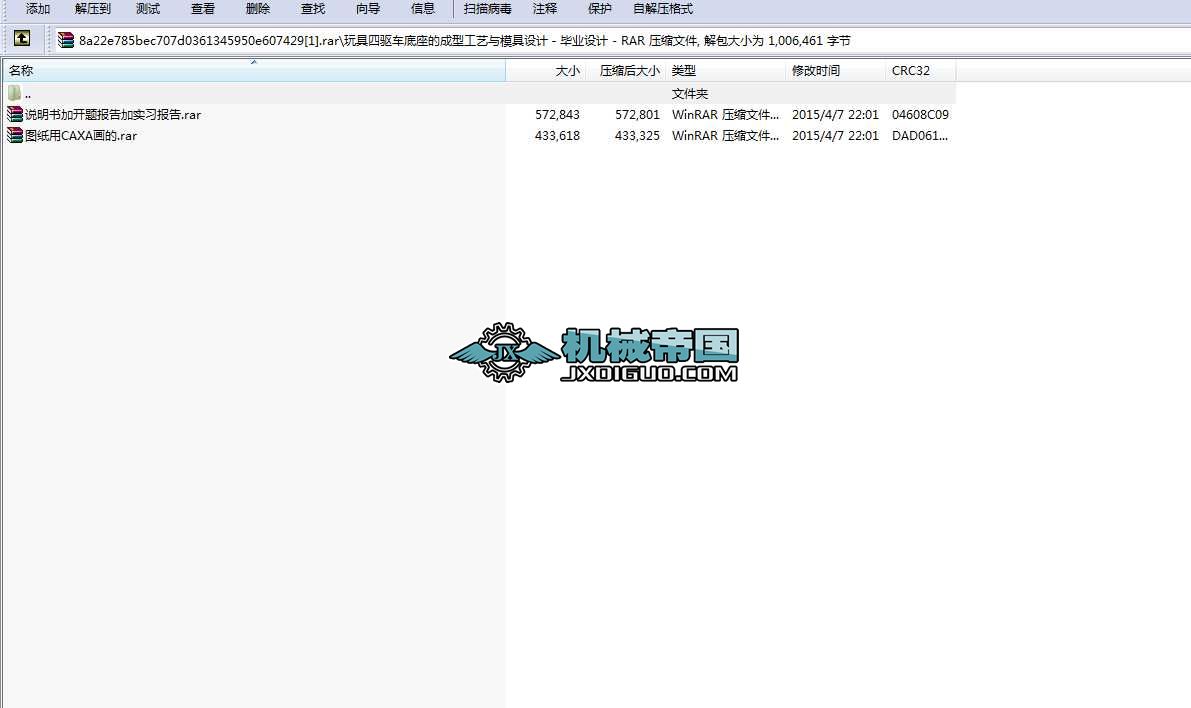
Task: Click the 自解压格式 (SFX) toolbar button
Action: (x=663, y=9)
